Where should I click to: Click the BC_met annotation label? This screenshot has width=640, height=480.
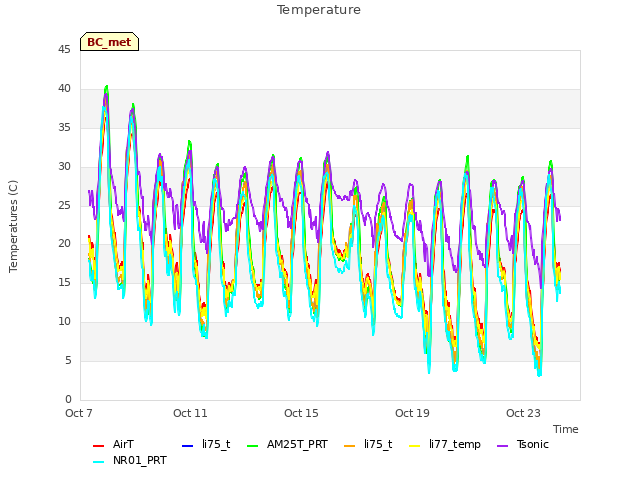pos(109,42)
